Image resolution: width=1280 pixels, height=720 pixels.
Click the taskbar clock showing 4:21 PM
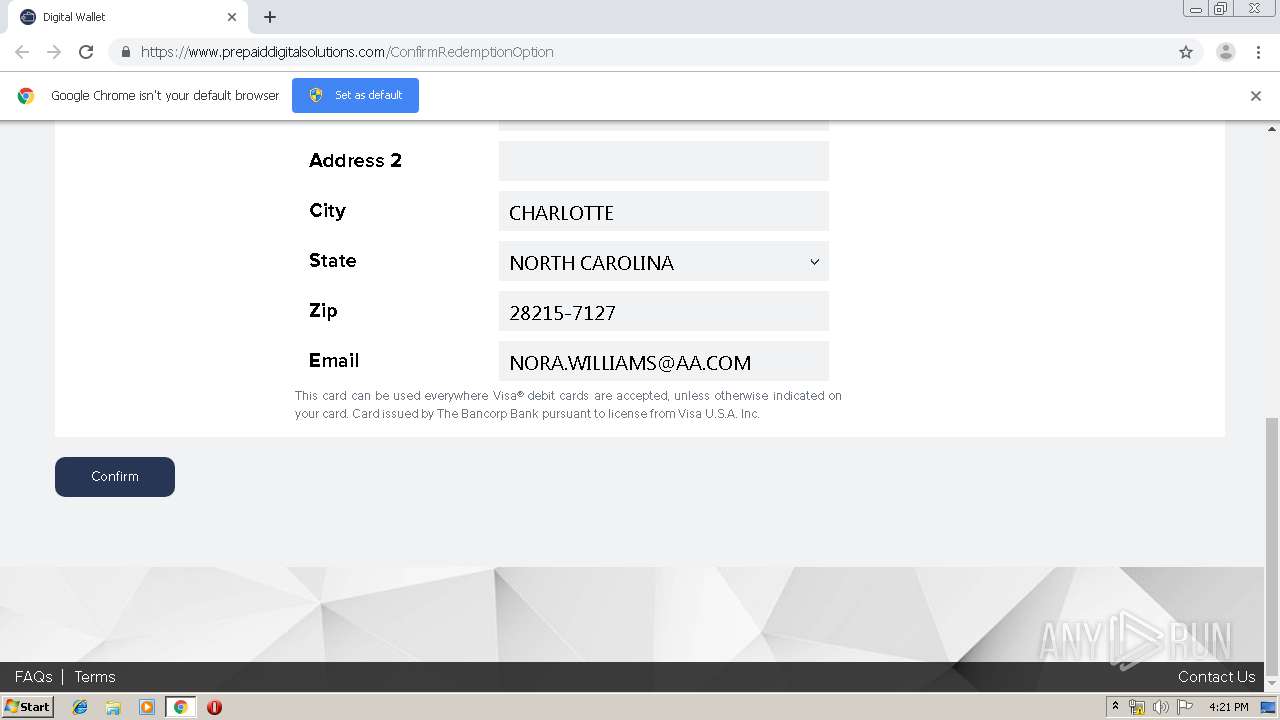tap(1229, 707)
